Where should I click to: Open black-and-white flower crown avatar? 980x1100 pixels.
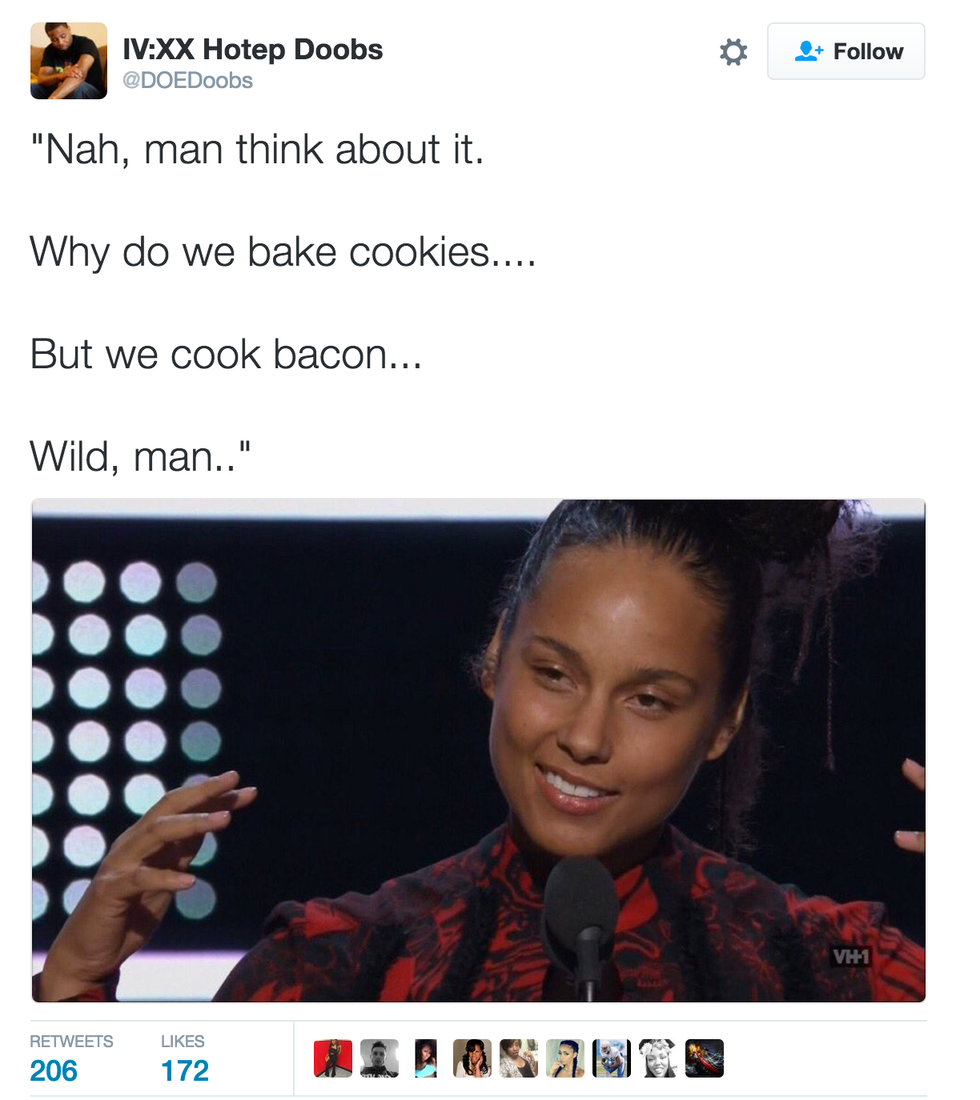pyautogui.click(x=657, y=1058)
